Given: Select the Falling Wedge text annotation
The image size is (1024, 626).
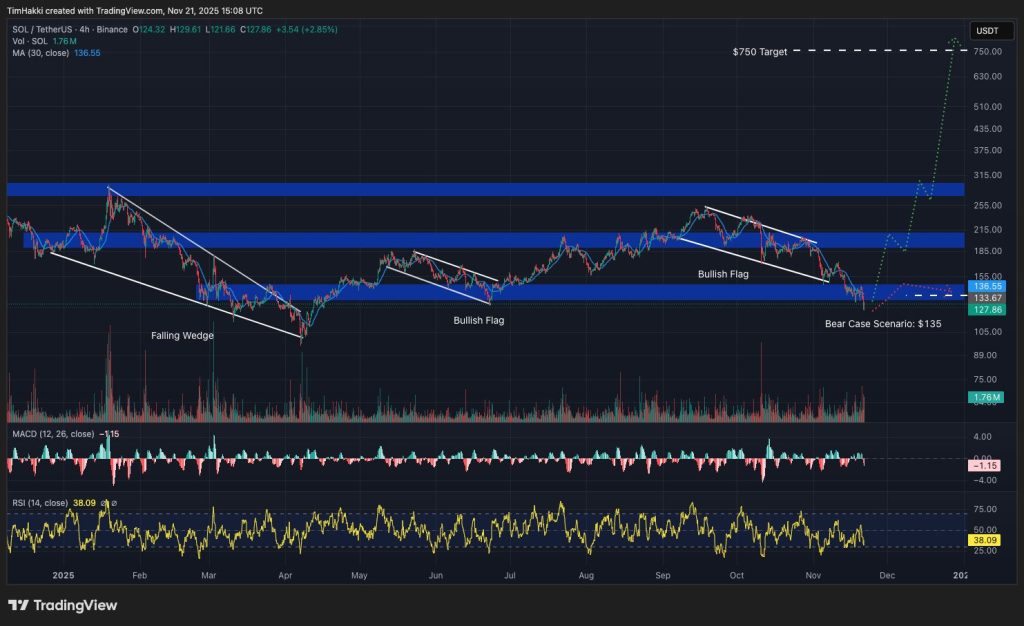Looking at the screenshot, I should pyautogui.click(x=183, y=336).
